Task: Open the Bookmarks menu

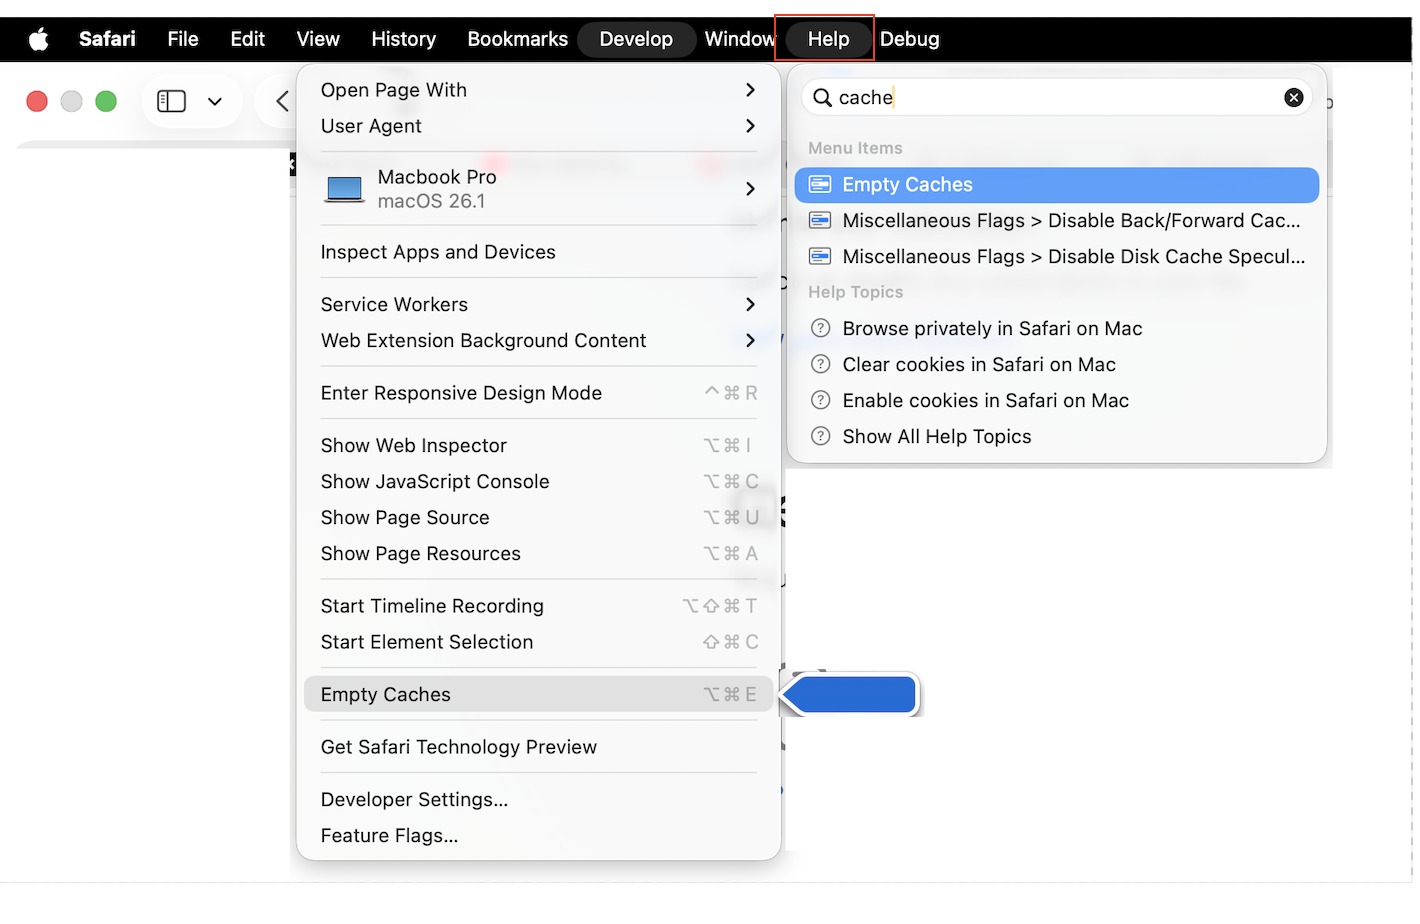Action: click(x=518, y=39)
